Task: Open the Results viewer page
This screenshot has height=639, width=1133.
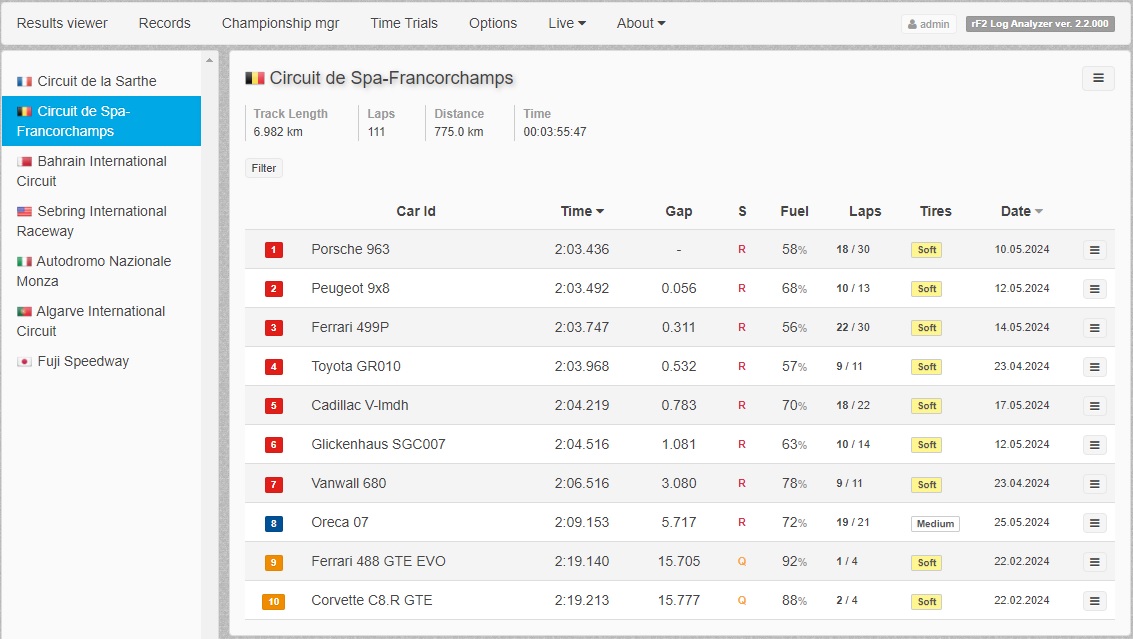Action: (x=62, y=23)
